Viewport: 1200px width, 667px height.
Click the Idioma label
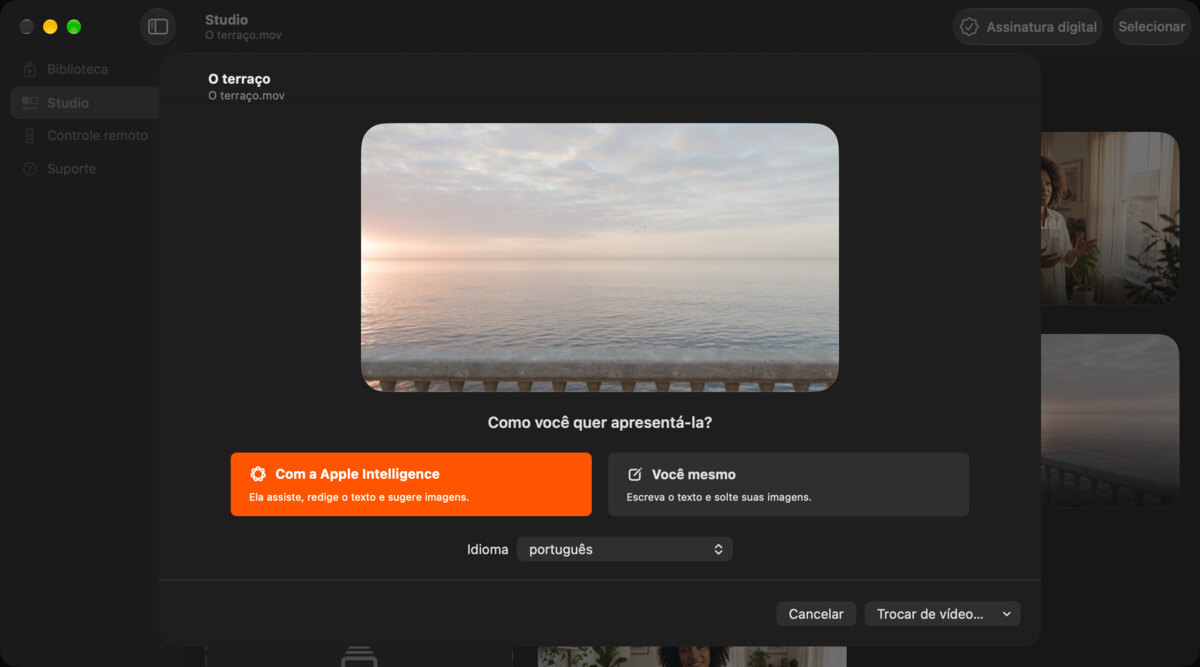(x=488, y=550)
